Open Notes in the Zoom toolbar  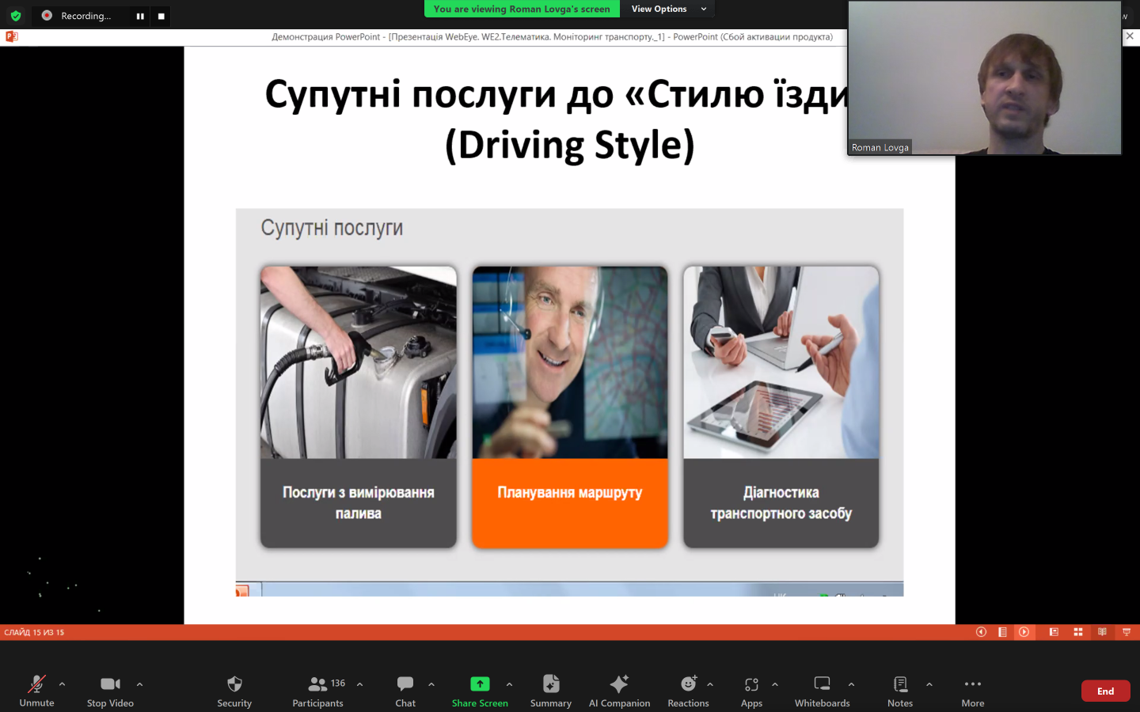pos(900,690)
